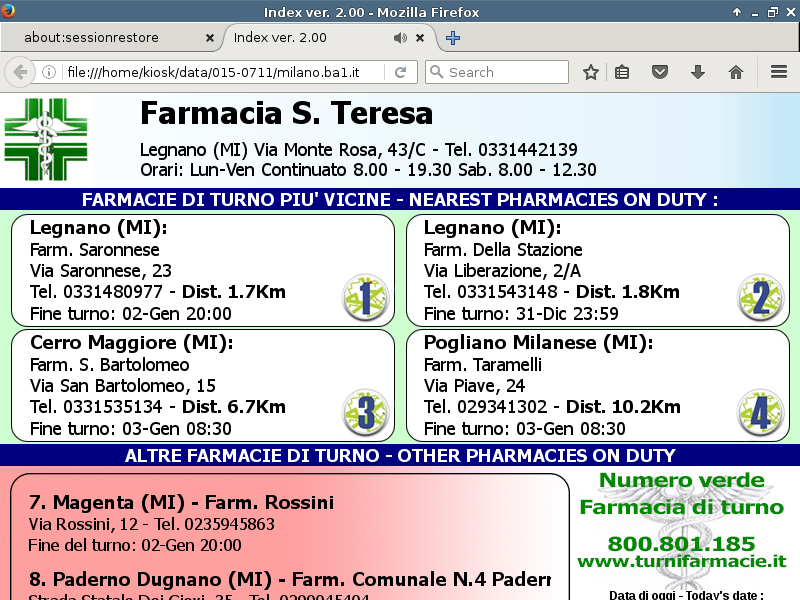800x600 pixels.
Task: Mute the Index ver. 2.00 tab audio
Action: tap(400, 38)
